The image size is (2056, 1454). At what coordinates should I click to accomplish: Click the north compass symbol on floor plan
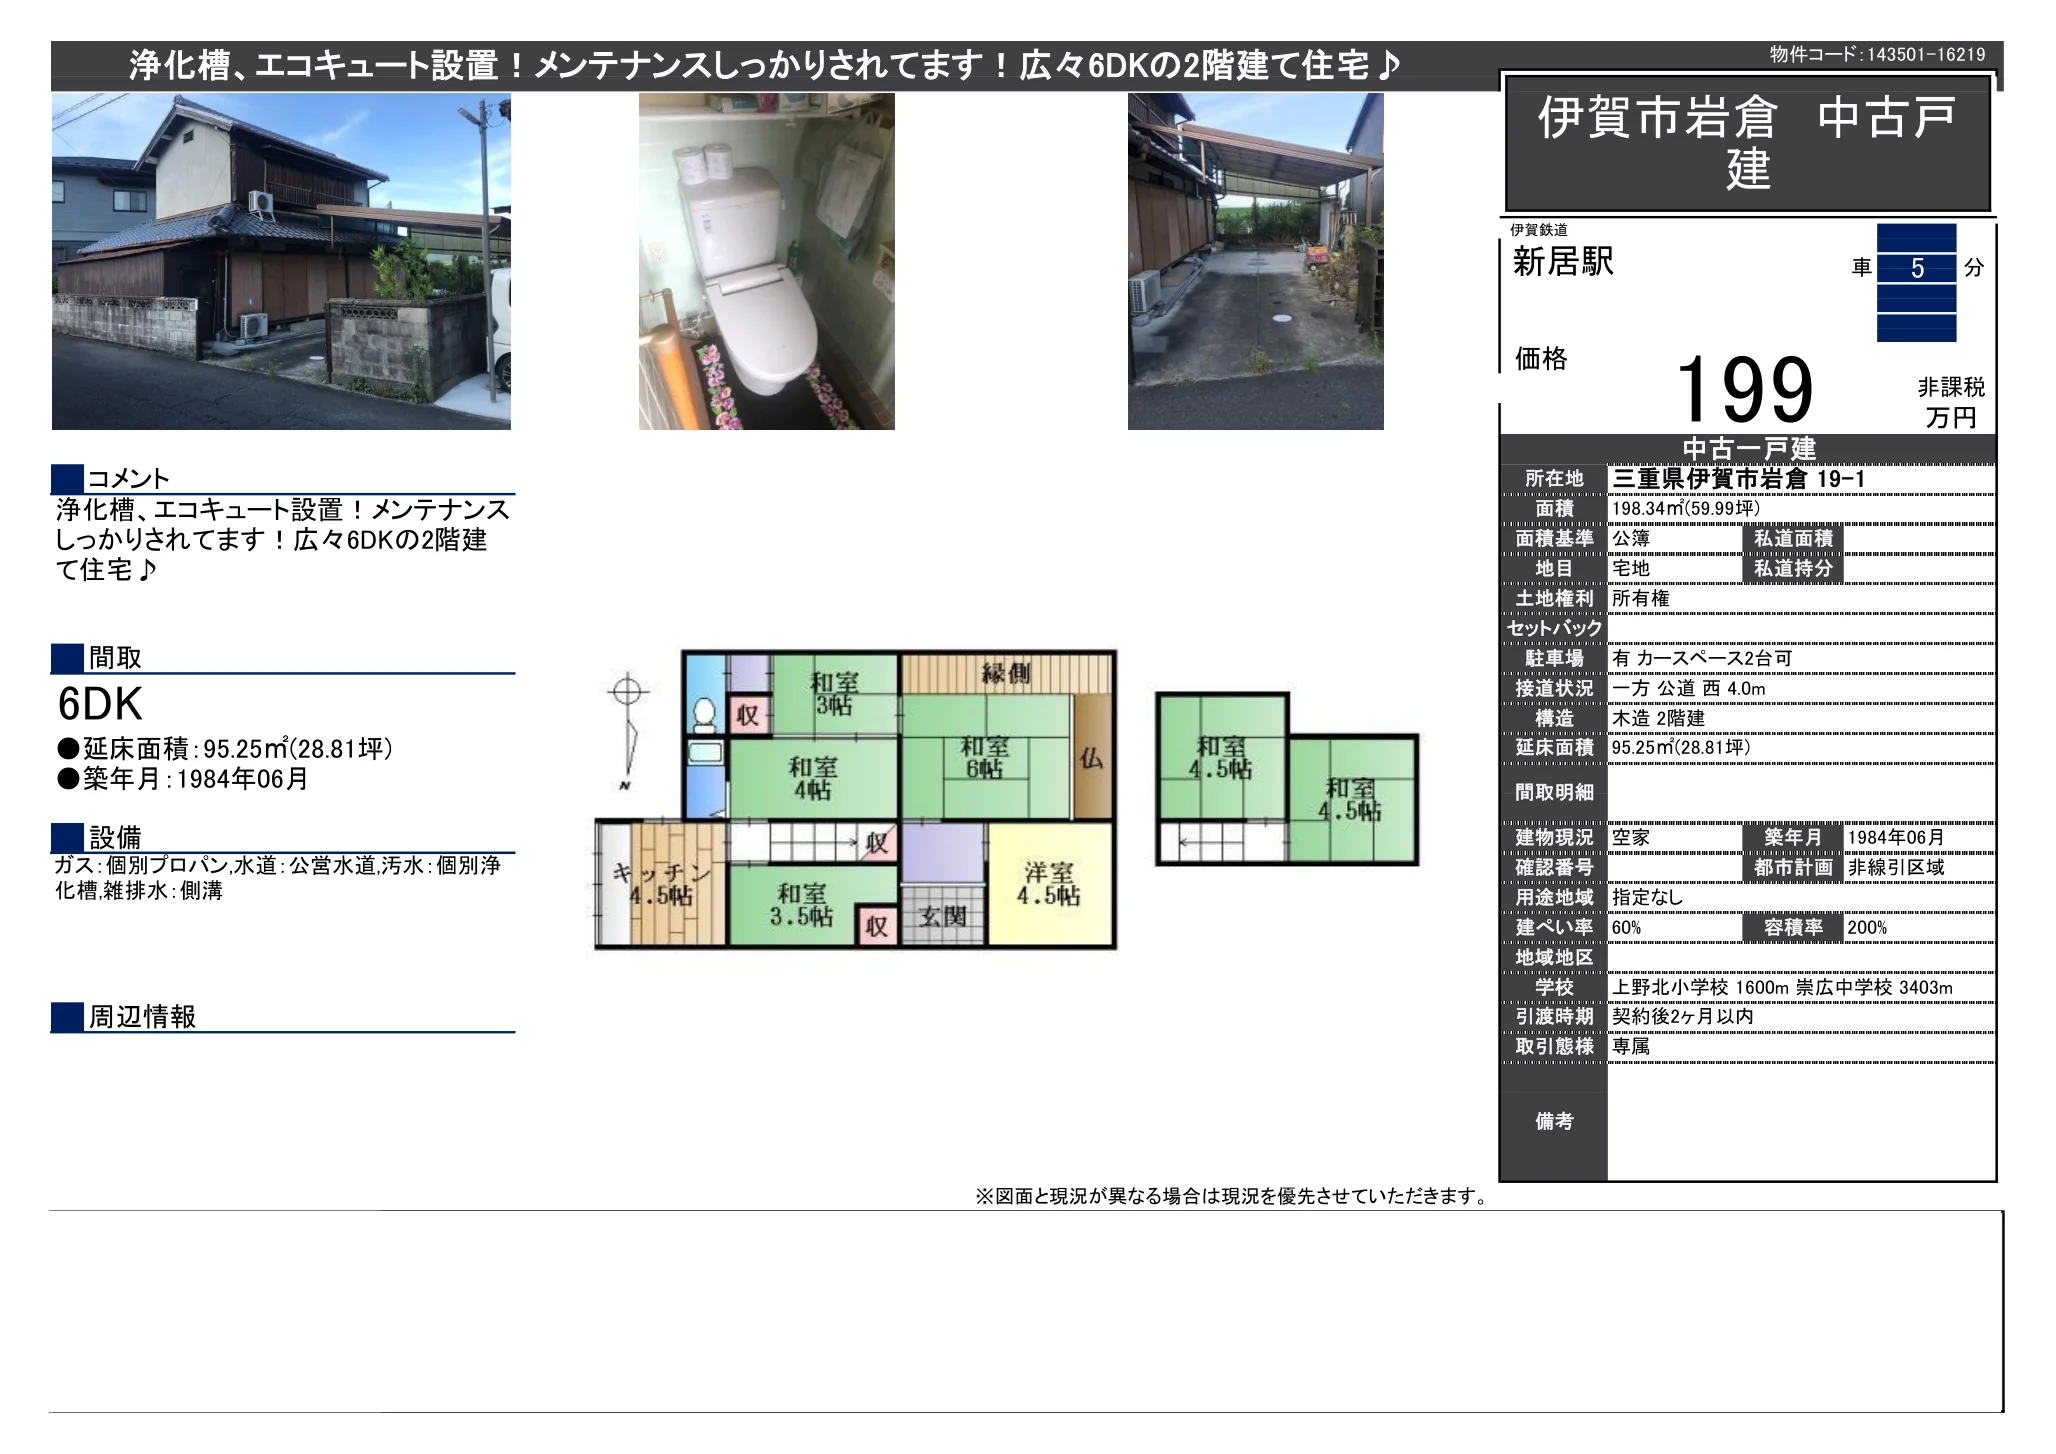tap(626, 732)
